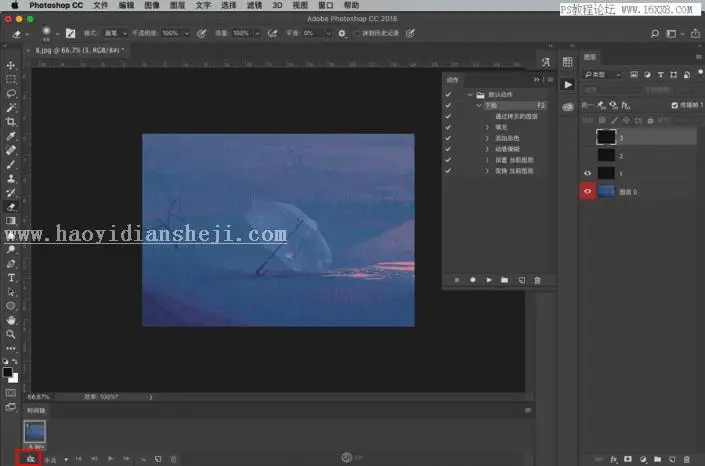Open the Libraries grid panel icon
705x466 pixels.
pyautogui.click(x=567, y=62)
